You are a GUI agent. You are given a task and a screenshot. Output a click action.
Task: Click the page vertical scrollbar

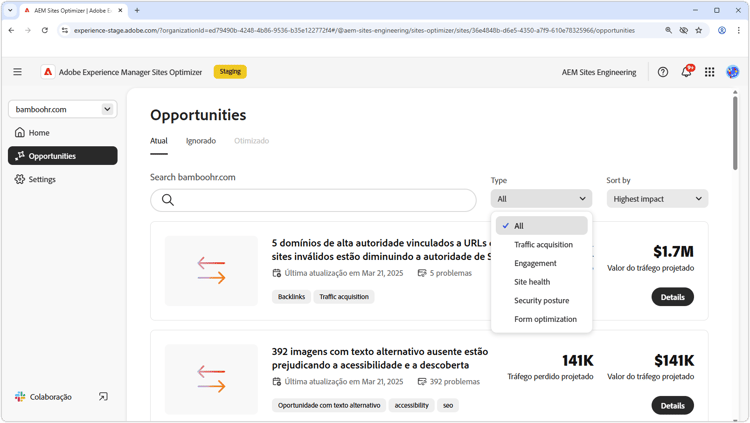pos(735,133)
